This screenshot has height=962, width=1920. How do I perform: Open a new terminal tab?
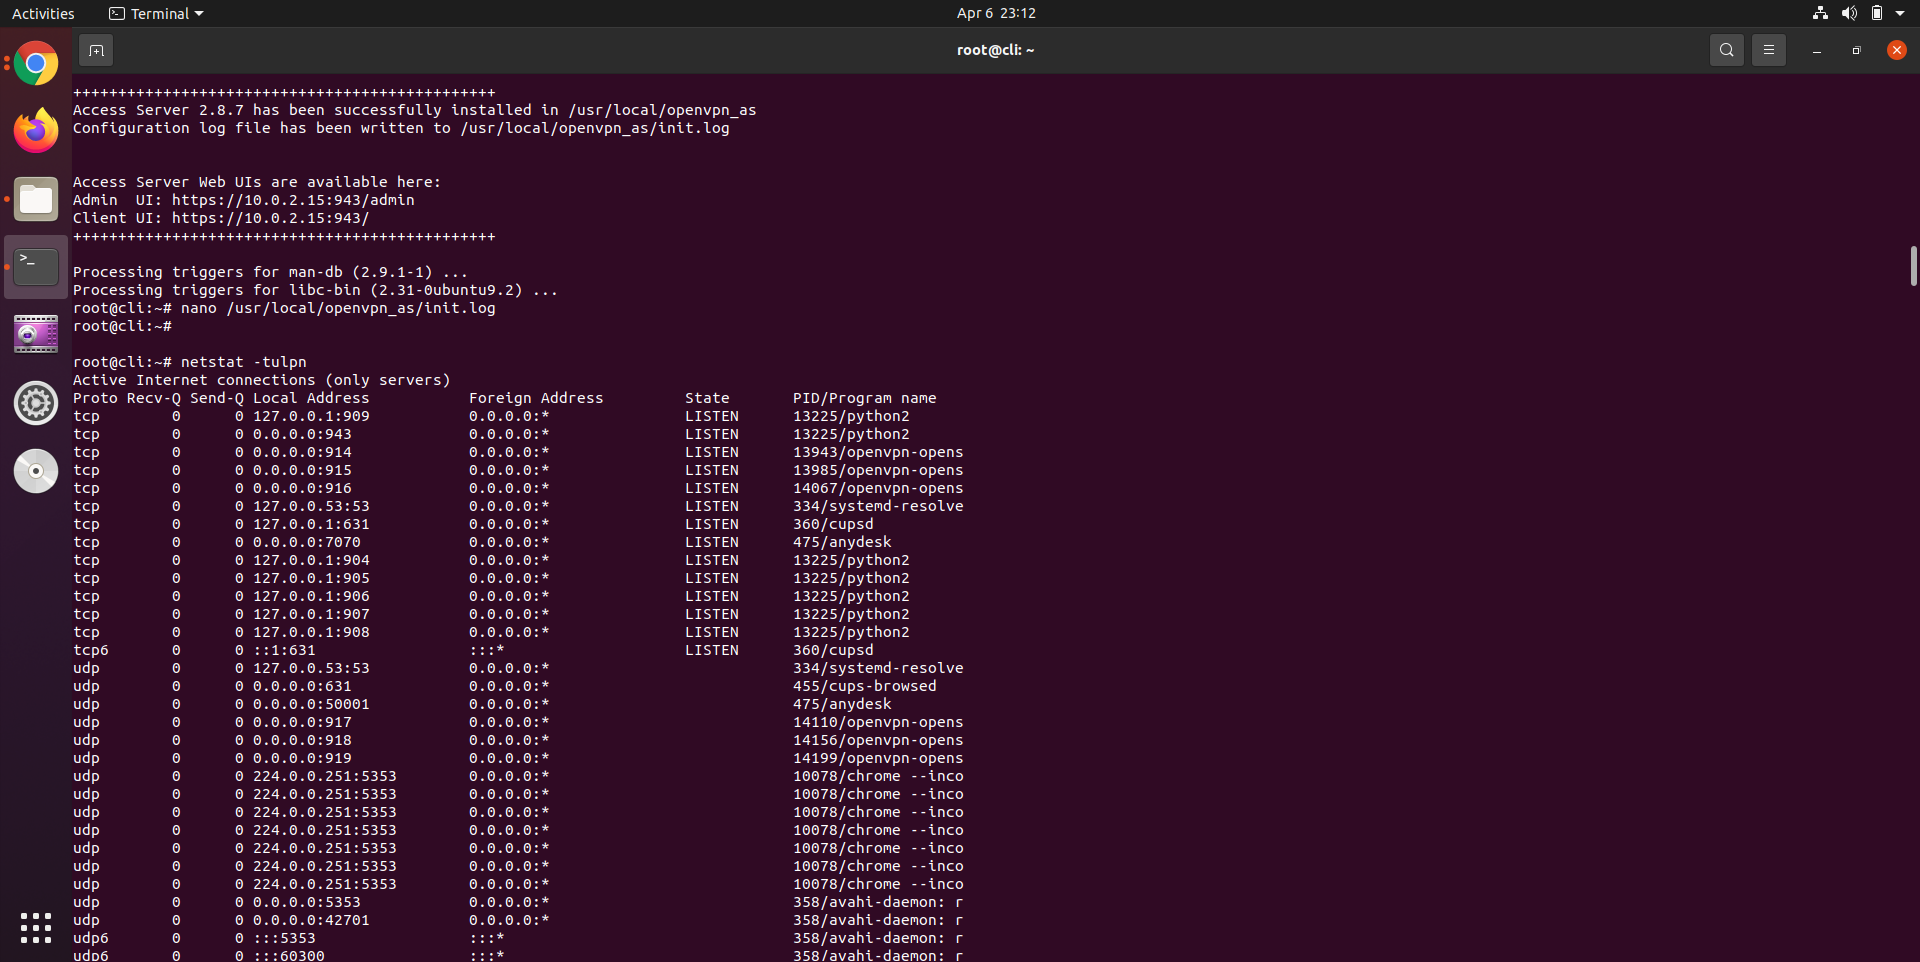coord(96,50)
